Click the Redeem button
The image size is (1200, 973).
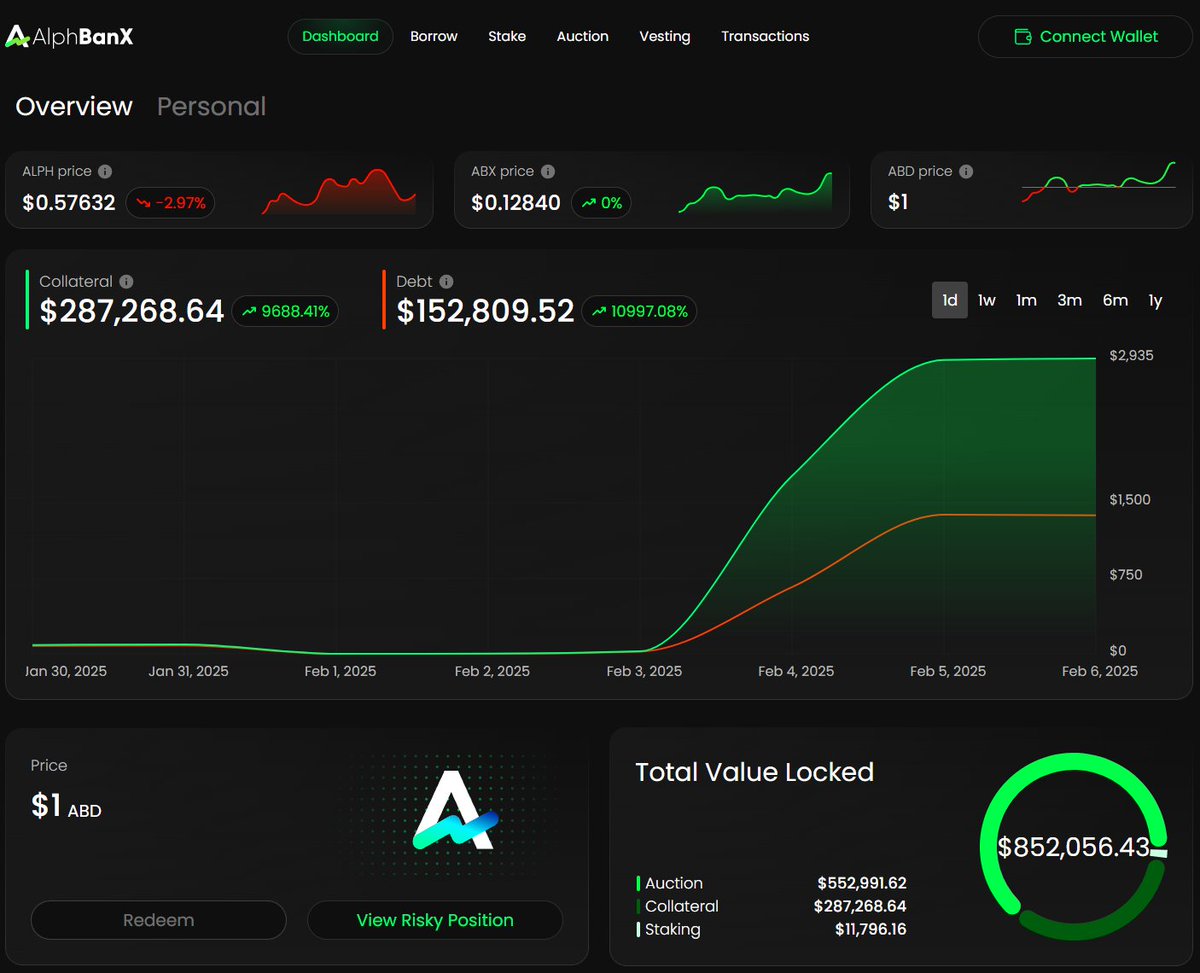(159, 920)
